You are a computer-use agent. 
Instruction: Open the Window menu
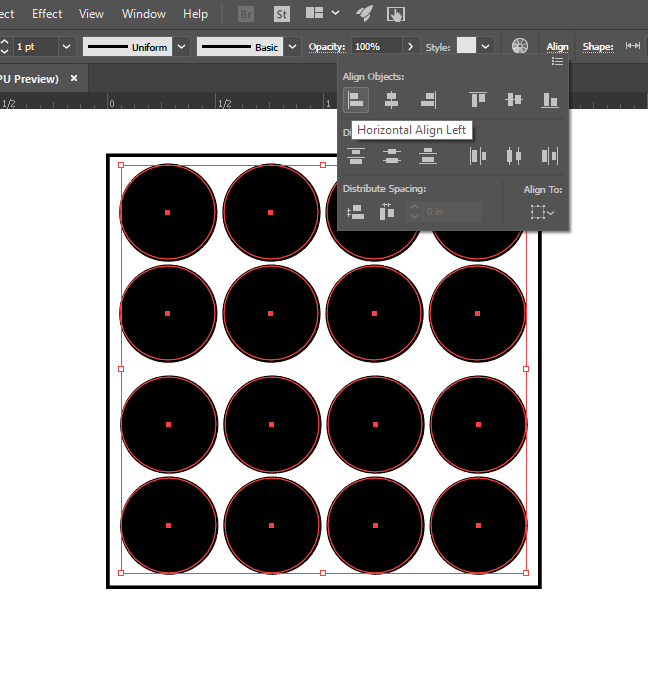[144, 14]
